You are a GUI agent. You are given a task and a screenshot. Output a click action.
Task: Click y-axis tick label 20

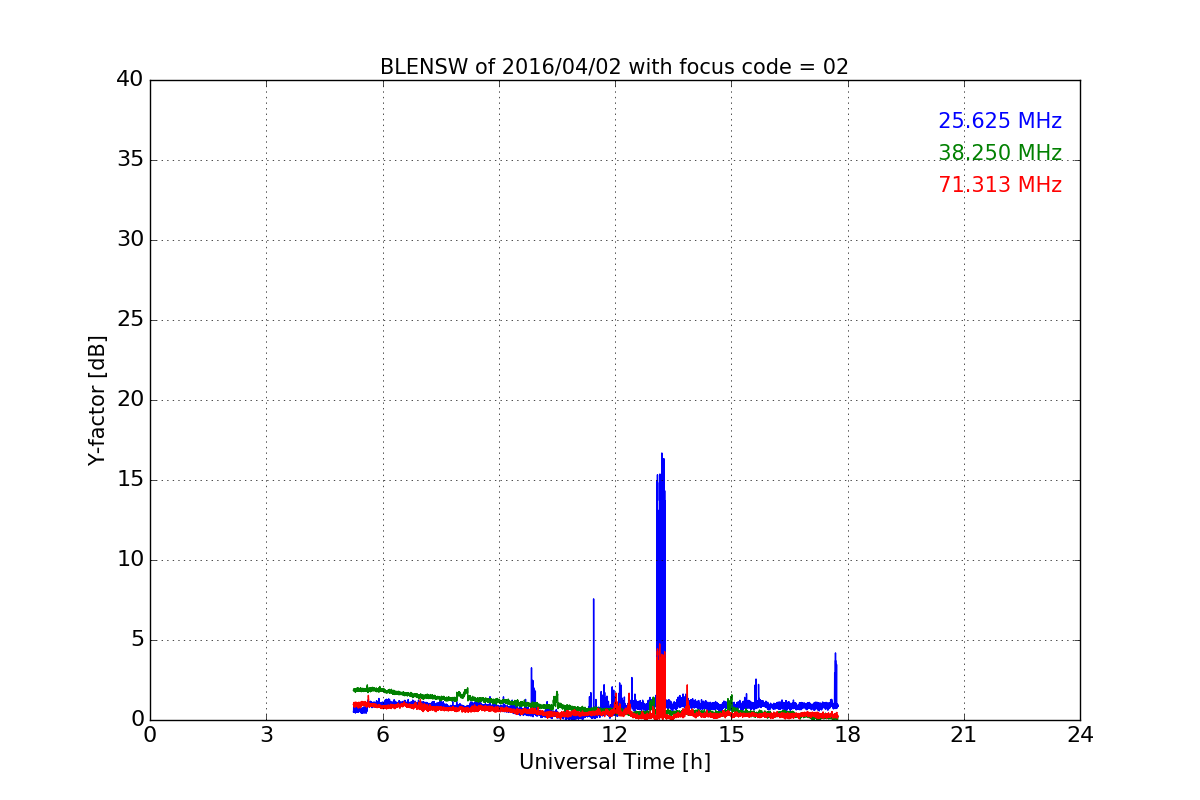(x=130, y=400)
